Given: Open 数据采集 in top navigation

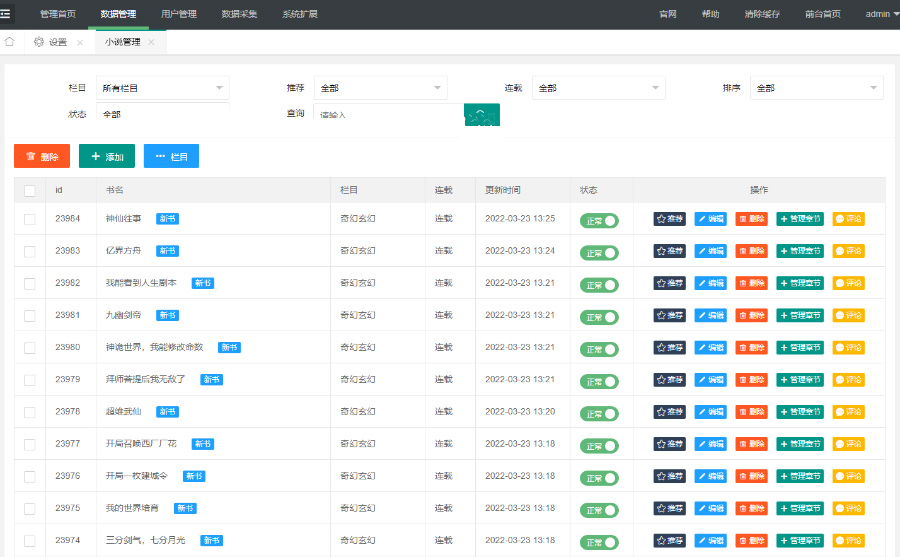Looking at the screenshot, I should pos(239,14).
